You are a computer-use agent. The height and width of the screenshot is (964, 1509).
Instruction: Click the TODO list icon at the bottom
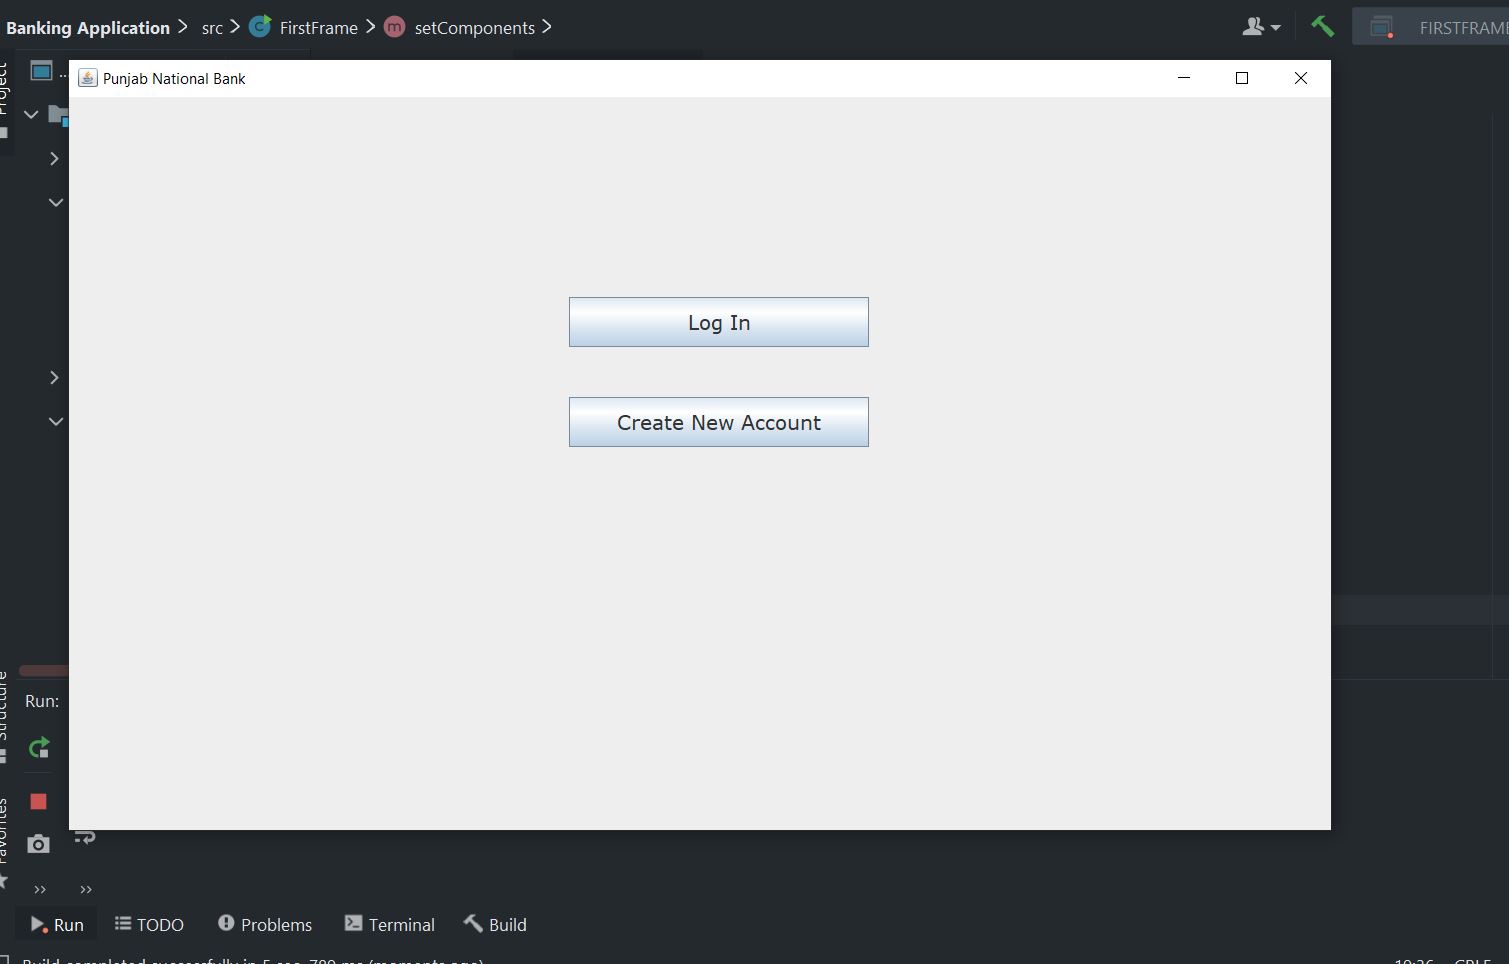click(121, 923)
